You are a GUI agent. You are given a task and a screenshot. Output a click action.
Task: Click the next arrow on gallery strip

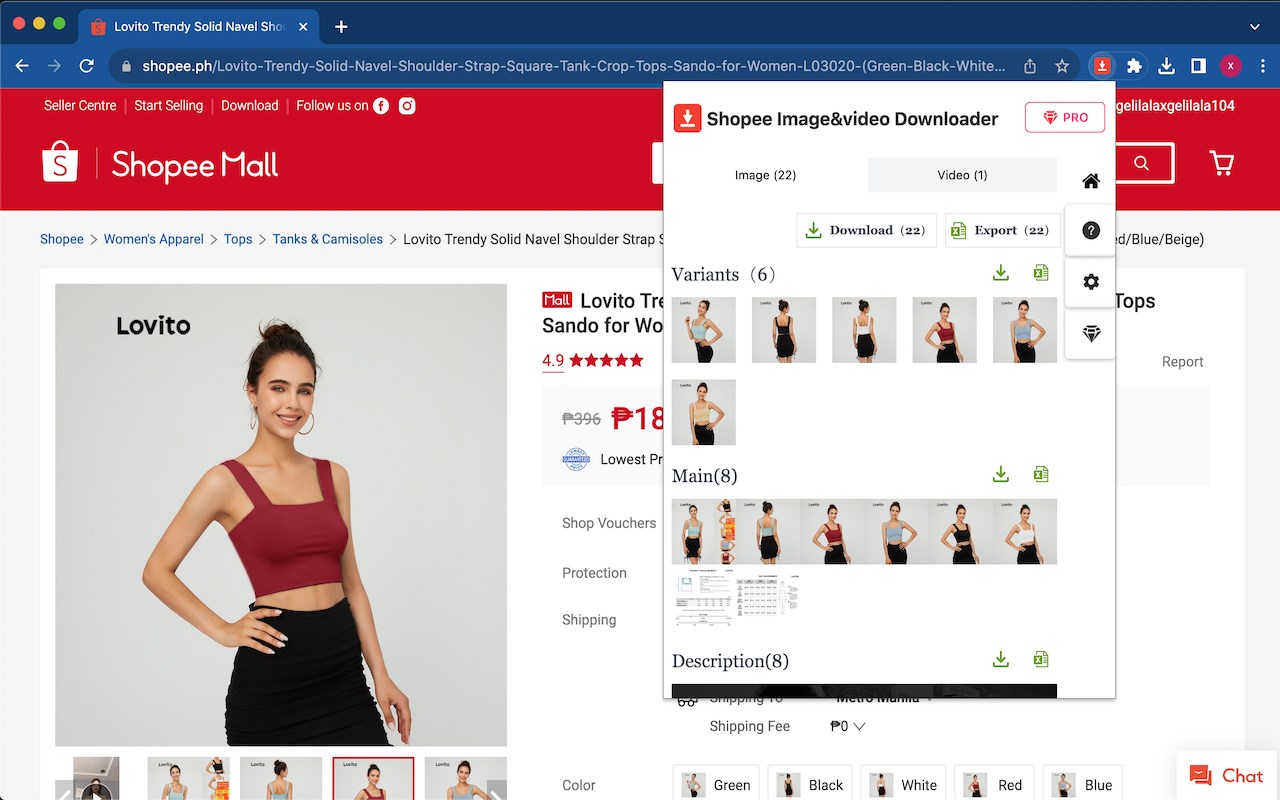pyautogui.click(x=496, y=790)
